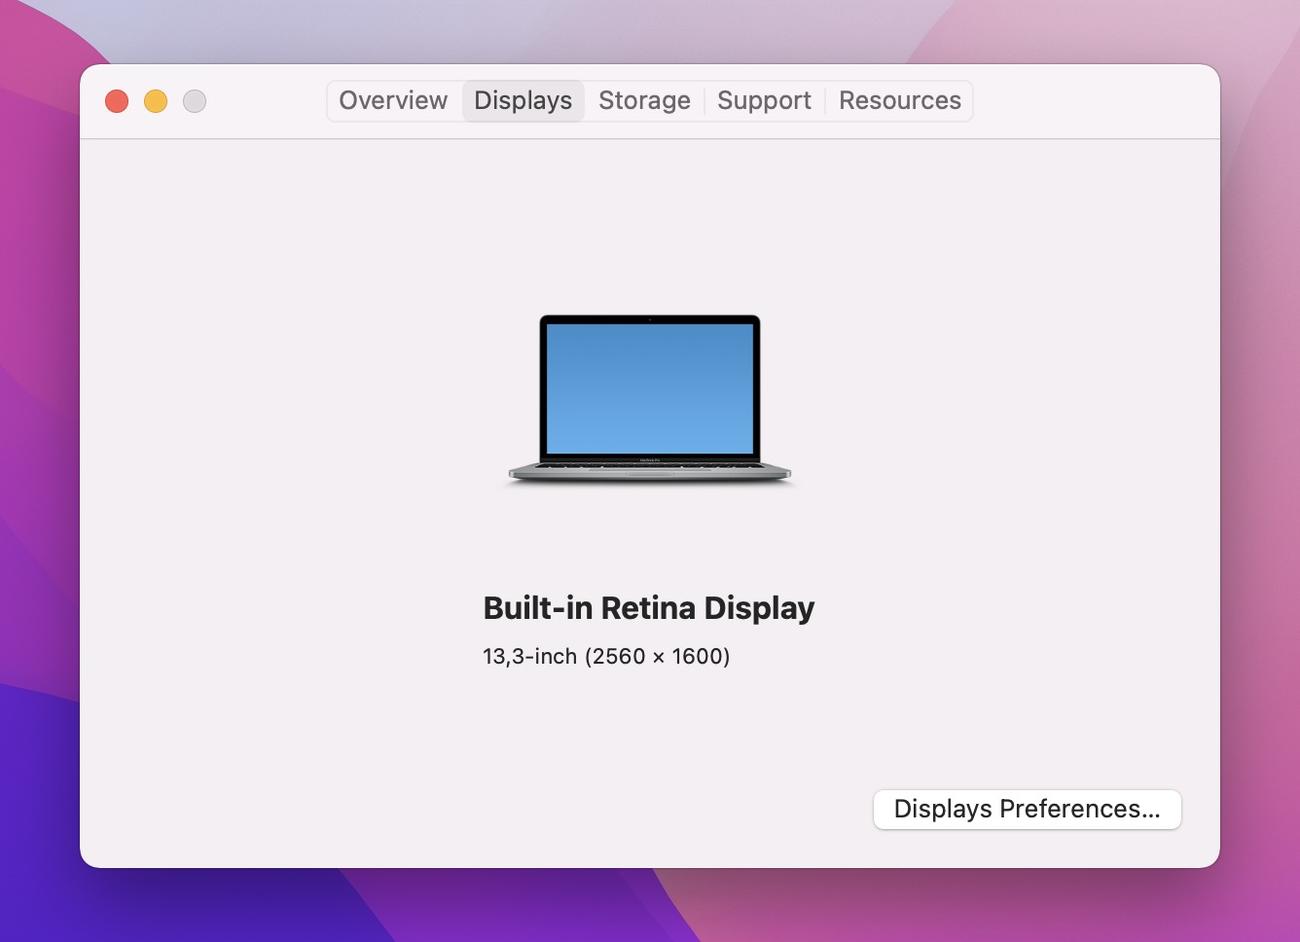Click the Built-in Retina Display heading
Viewport: 1300px width, 942px height.
(649, 608)
